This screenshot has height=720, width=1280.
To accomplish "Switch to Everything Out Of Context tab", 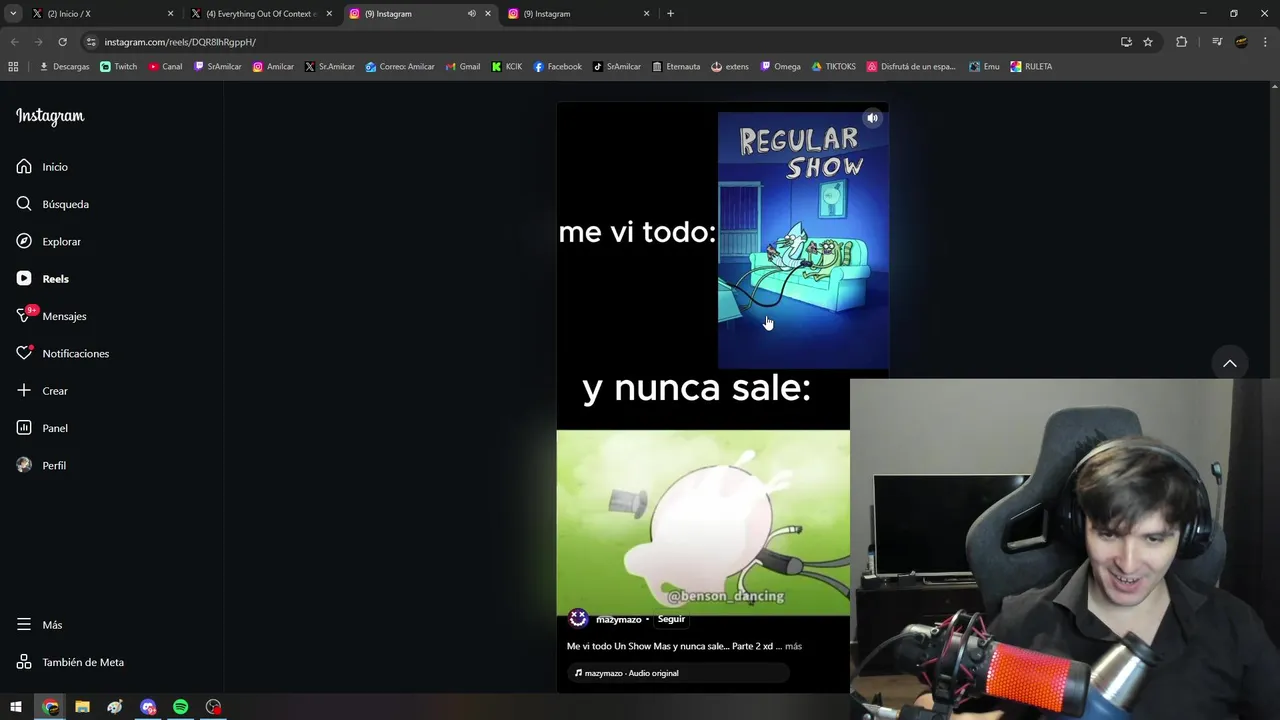I will (x=261, y=14).
